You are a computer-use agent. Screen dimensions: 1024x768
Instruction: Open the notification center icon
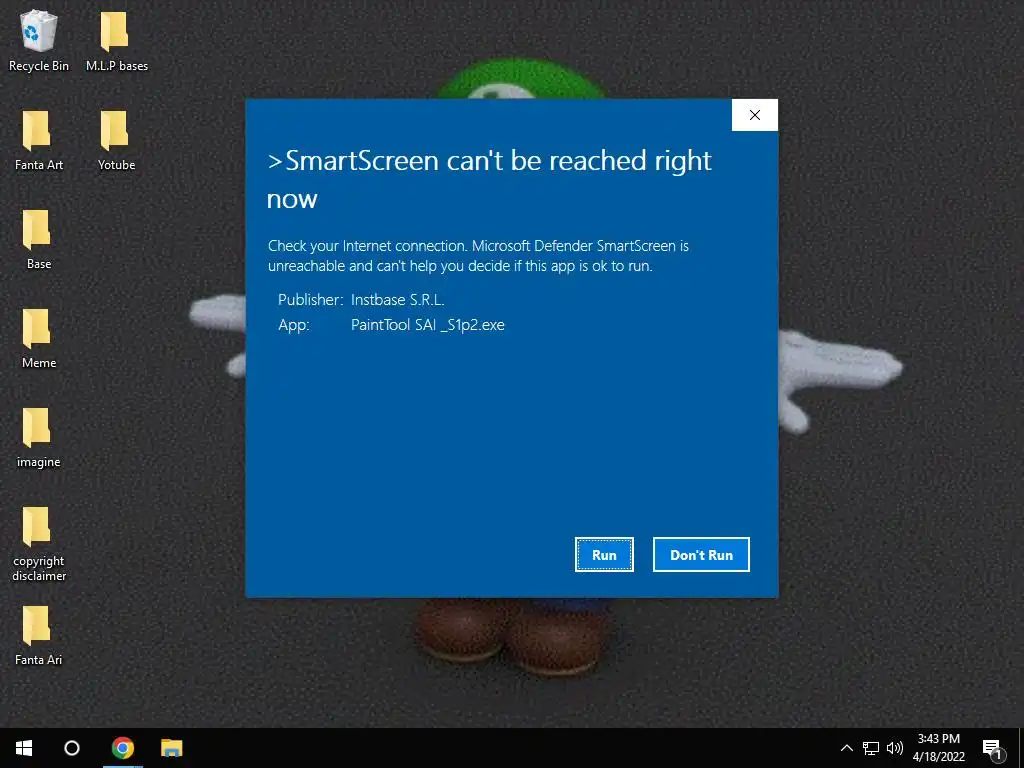pyautogui.click(x=993, y=748)
